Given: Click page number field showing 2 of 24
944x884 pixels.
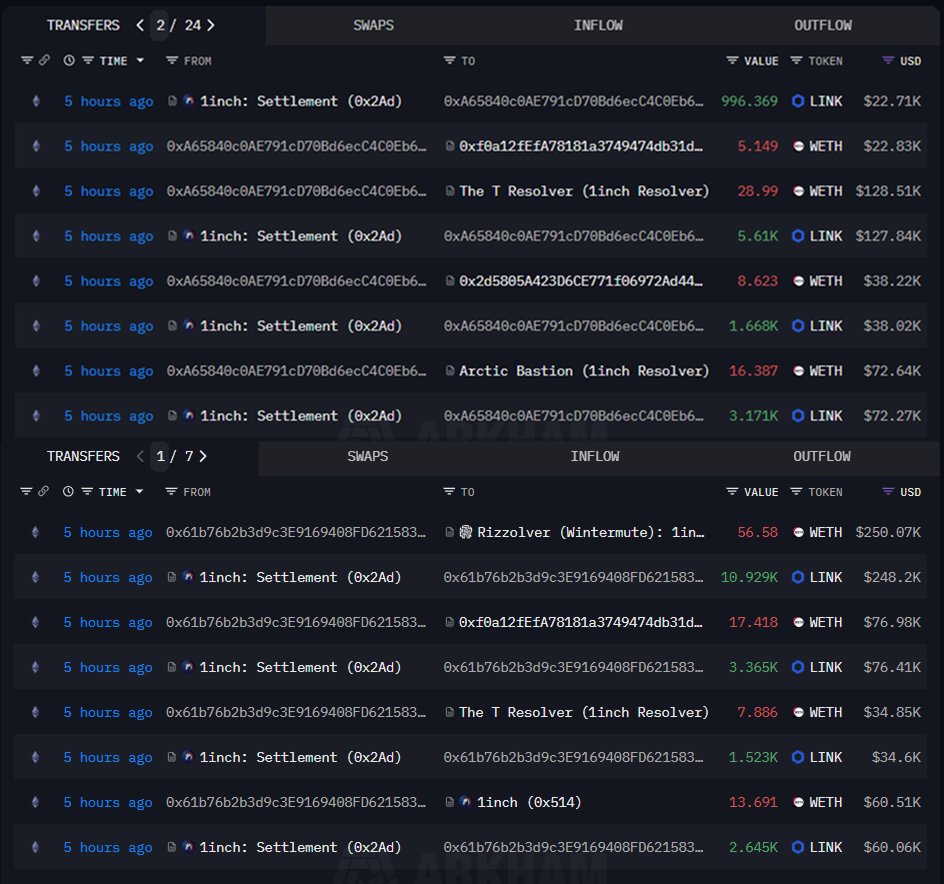Looking at the screenshot, I should tap(160, 25).
